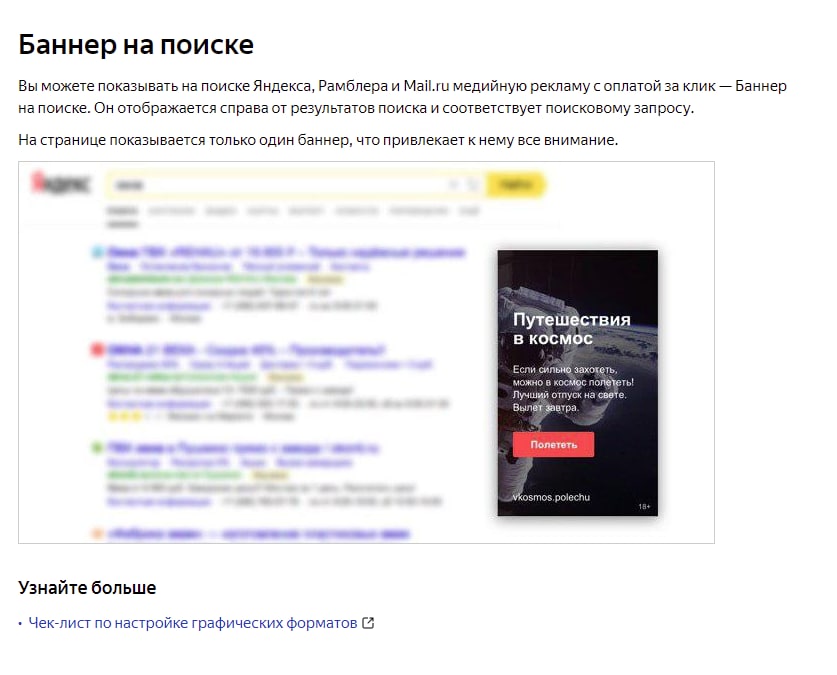This screenshot has height=675, width=837.
Task: Click the red Полететь button on the banner
Action: 553,444
